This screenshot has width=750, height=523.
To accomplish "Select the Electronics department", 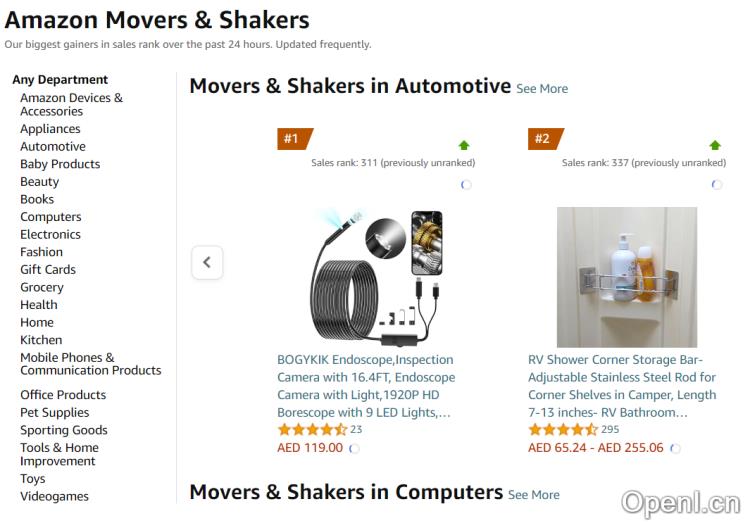I will pyautogui.click(x=50, y=235).
